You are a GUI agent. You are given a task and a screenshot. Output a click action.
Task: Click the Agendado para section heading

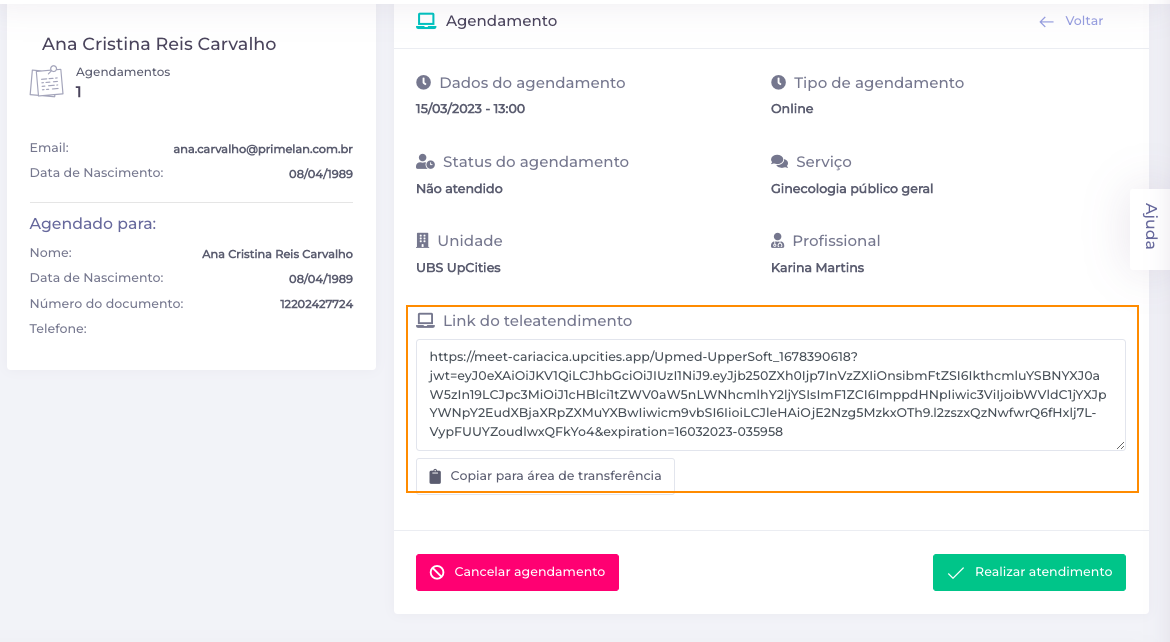pyautogui.click(x=93, y=223)
